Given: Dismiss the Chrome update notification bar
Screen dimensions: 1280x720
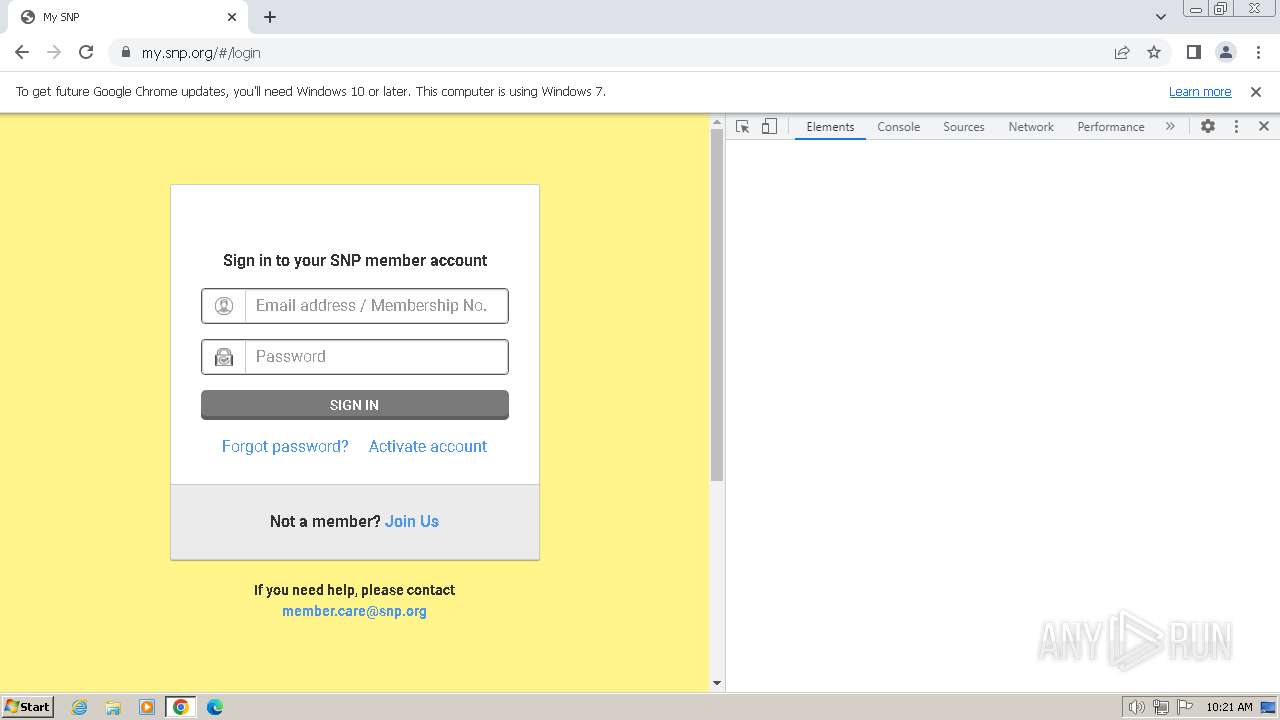Looking at the screenshot, I should coord(1256,92).
